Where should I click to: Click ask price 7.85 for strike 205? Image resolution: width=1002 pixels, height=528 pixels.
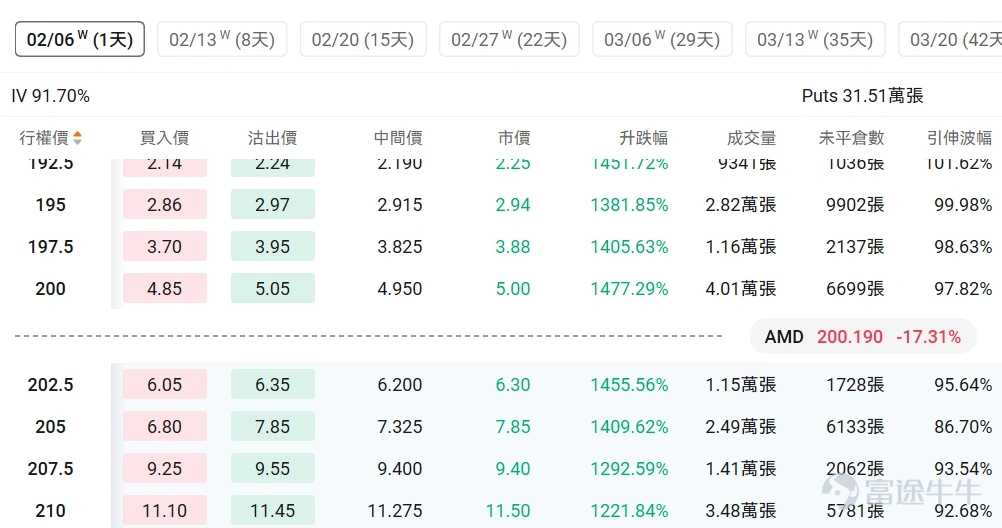pyautogui.click(x=273, y=426)
